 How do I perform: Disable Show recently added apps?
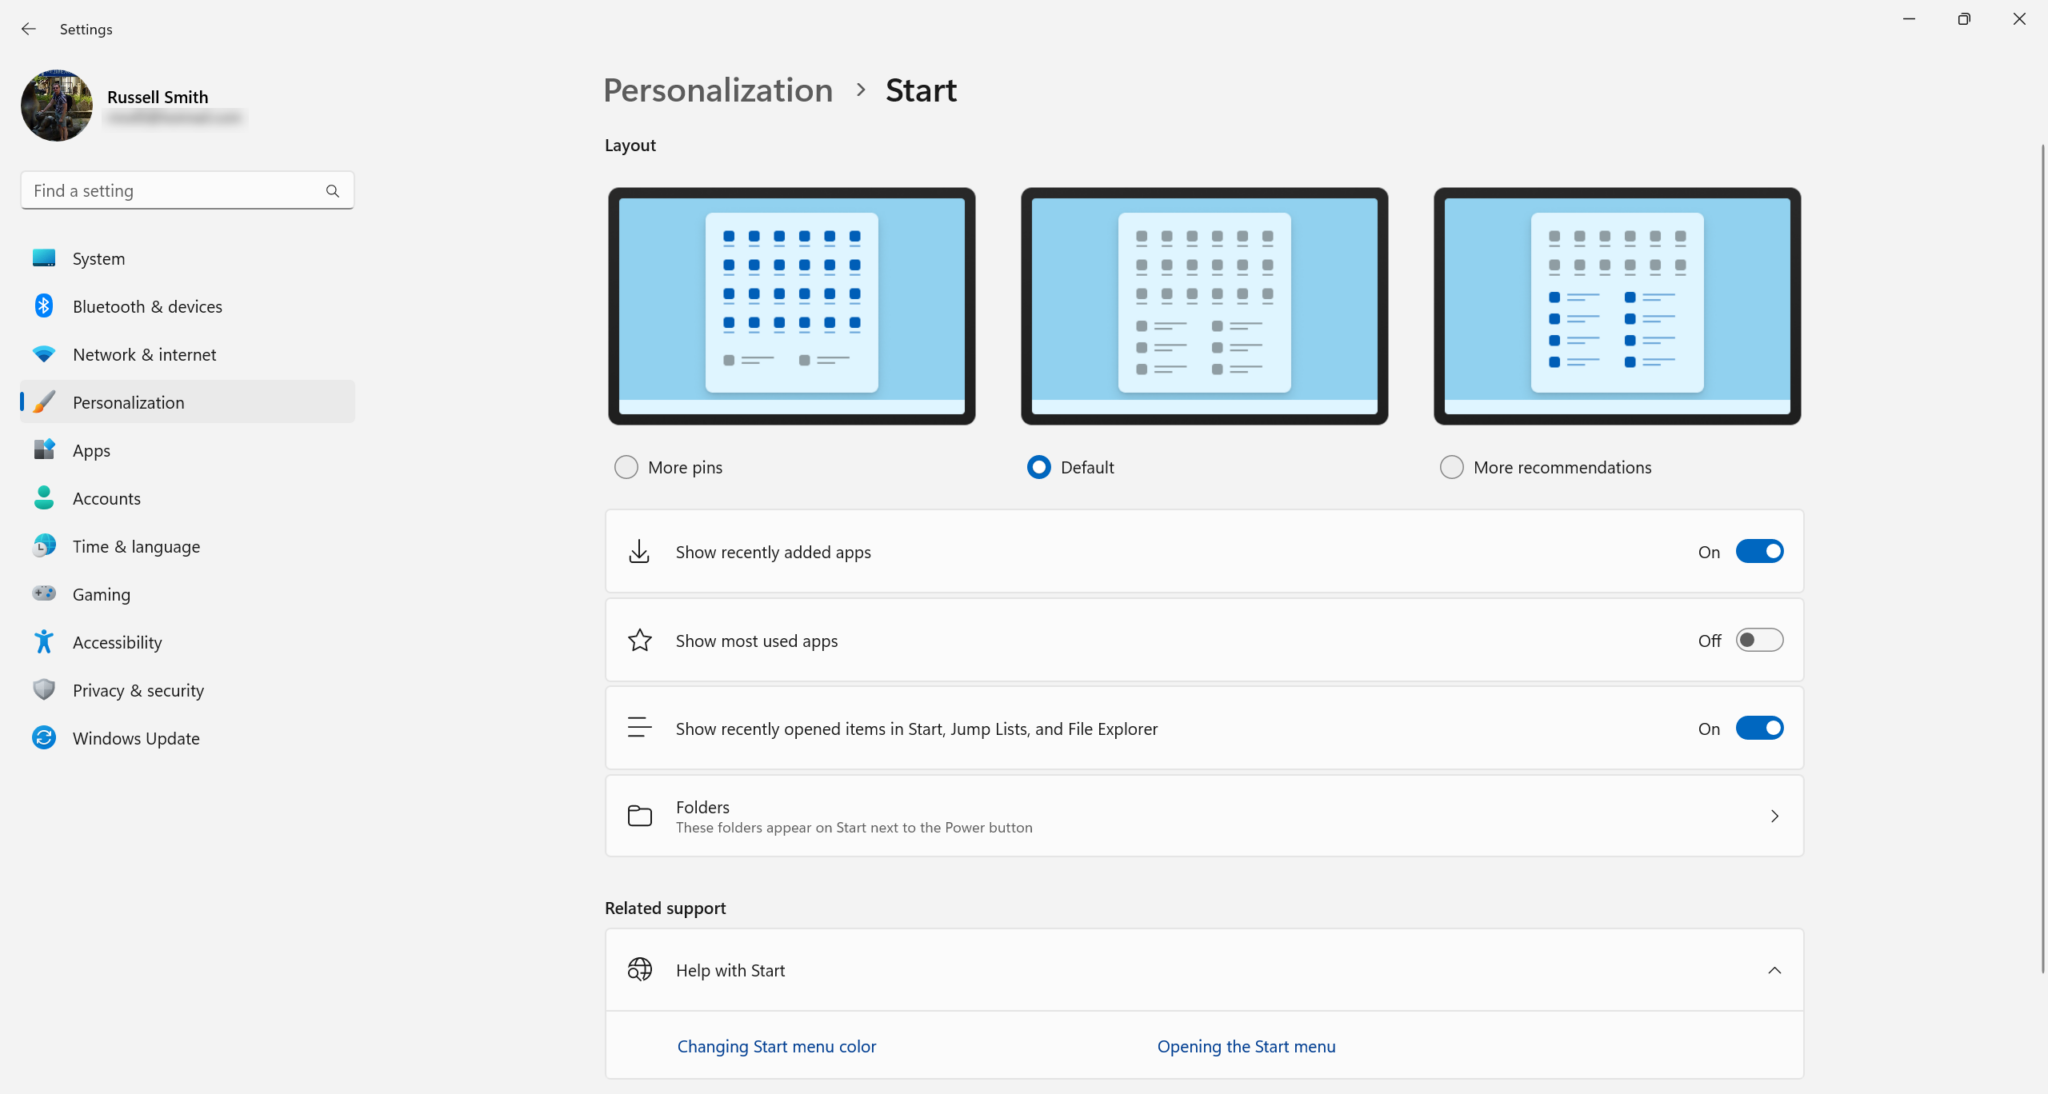coord(1760,551)
